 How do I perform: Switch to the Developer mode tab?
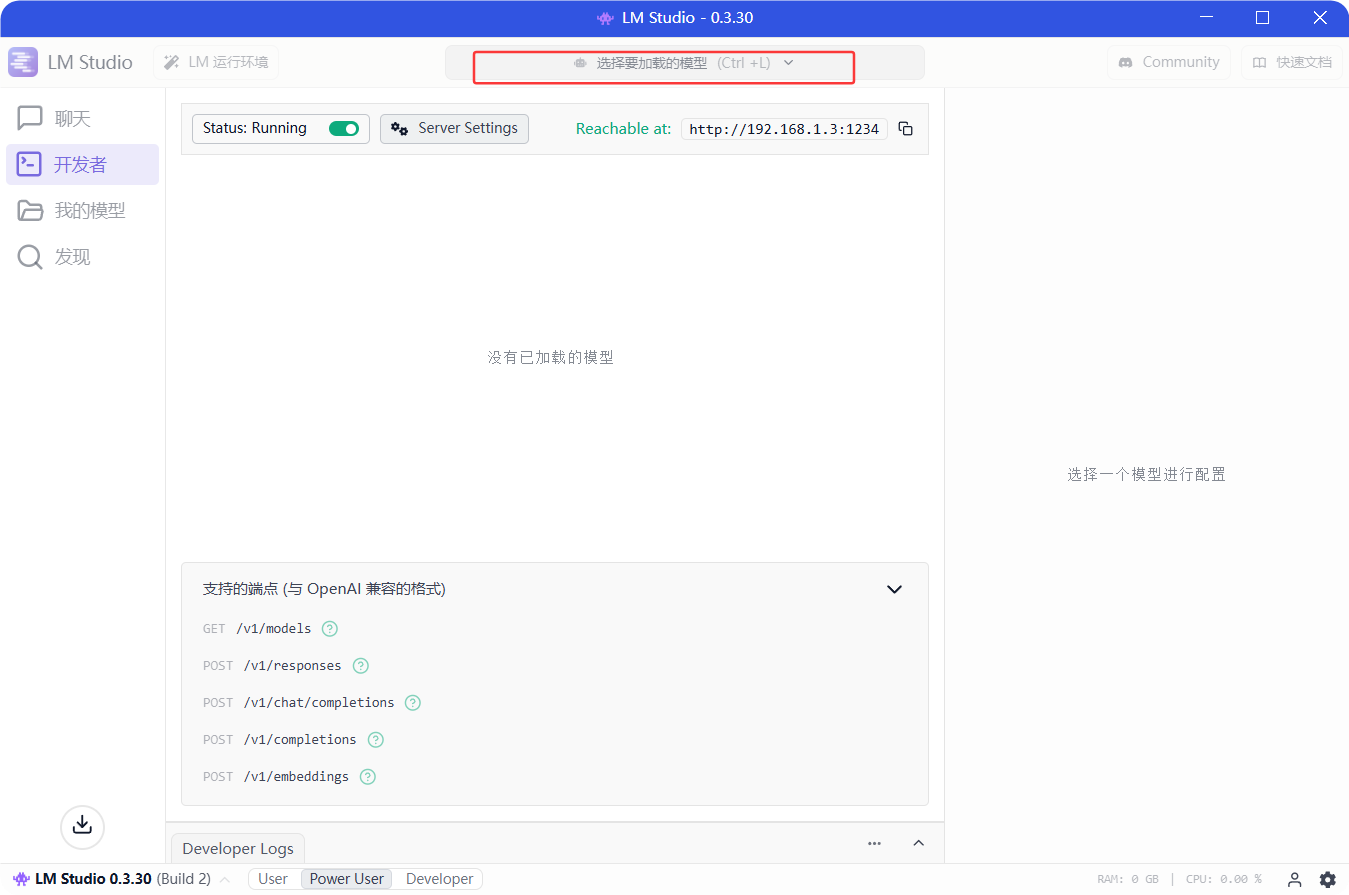[437, 878]
